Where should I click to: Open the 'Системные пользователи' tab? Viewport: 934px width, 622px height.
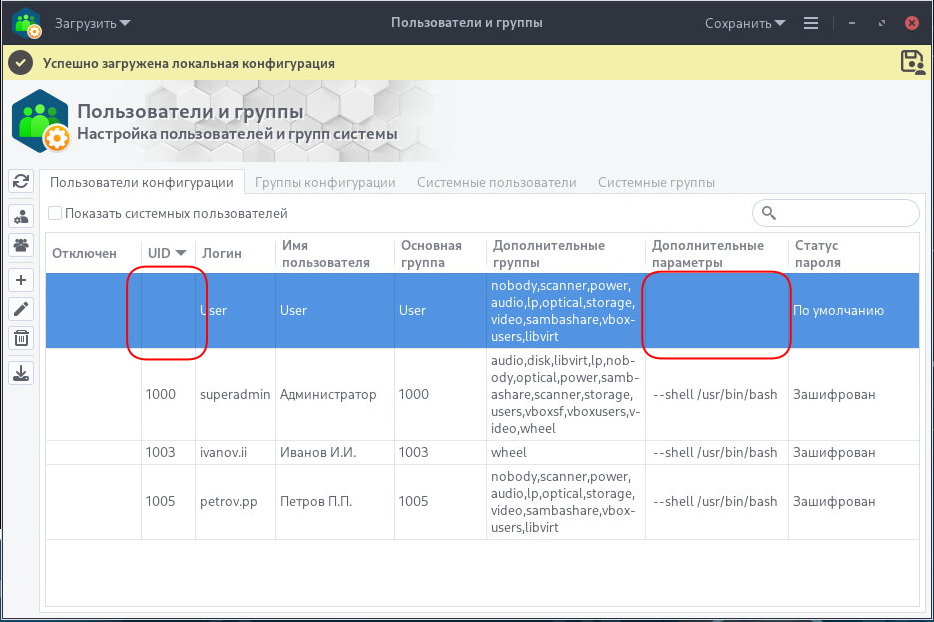click(x=496, y=182)
